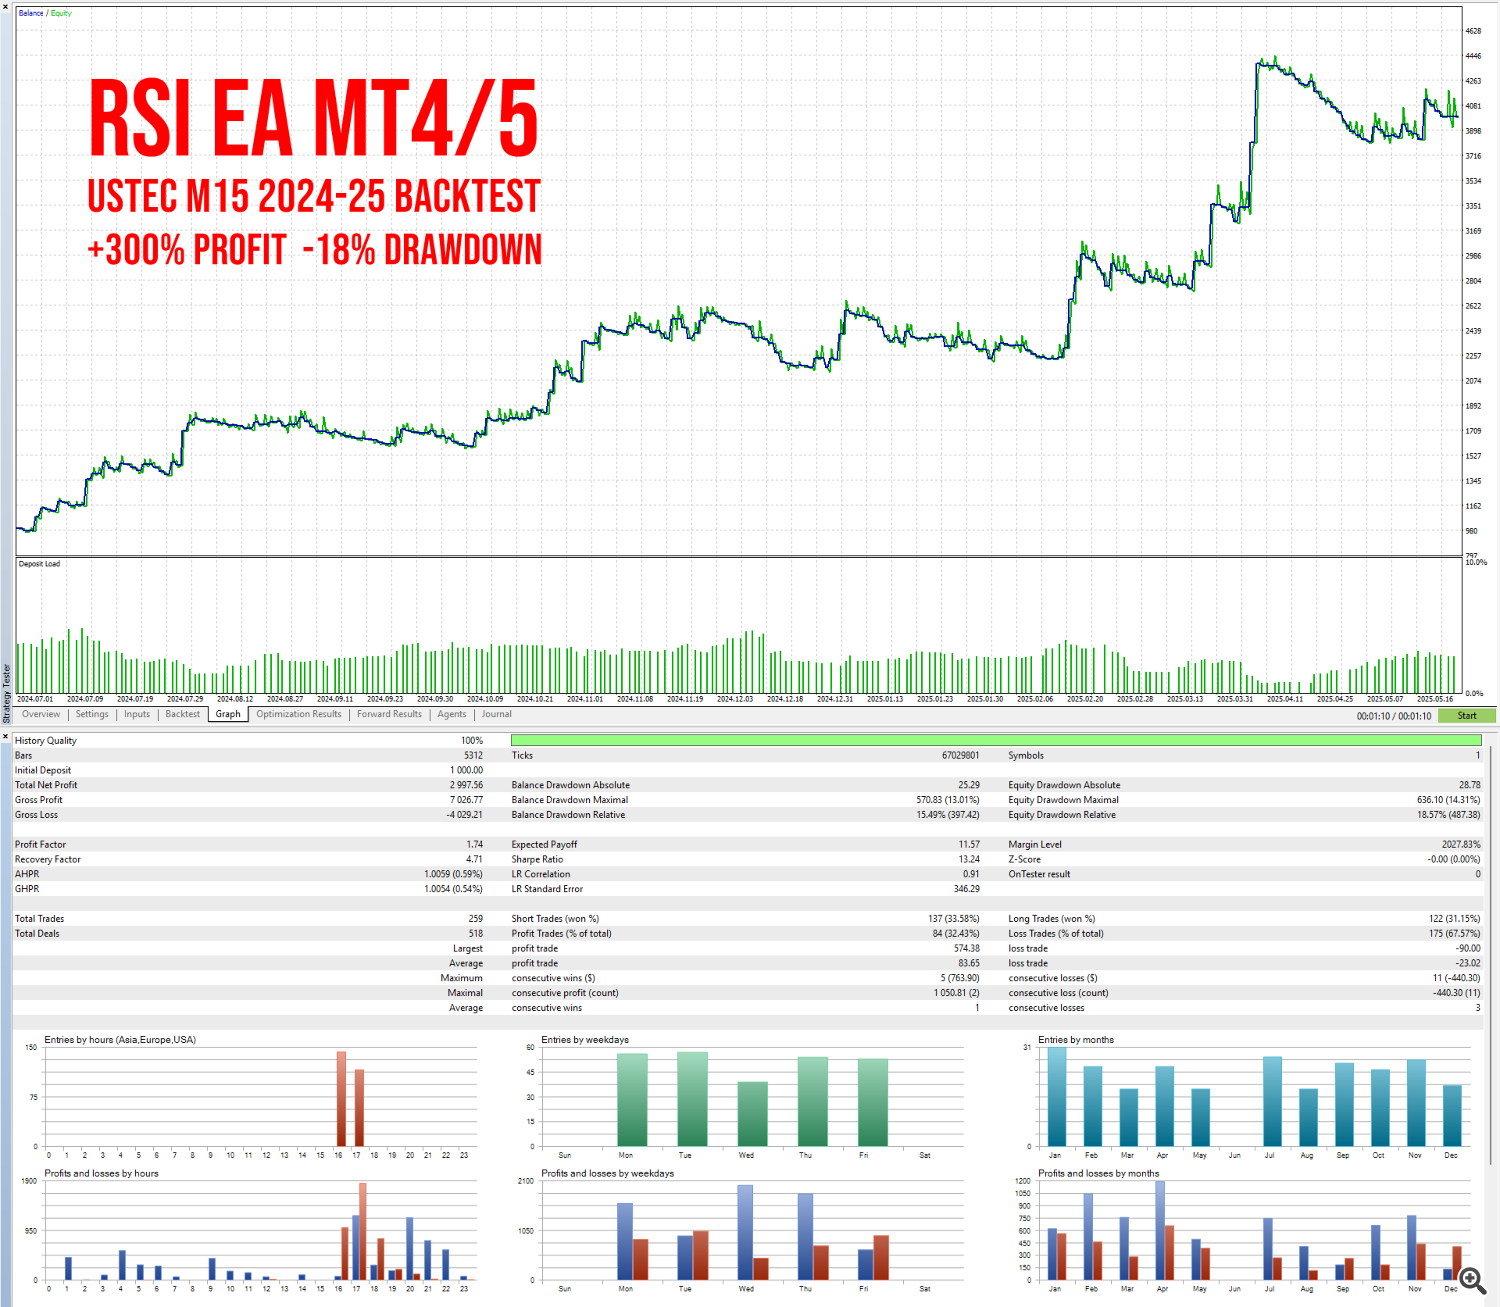The height and width of the screenshot is (1307, 1500).
Task: View the Journal tab
Action: pyautogui.click(x=497, y=714)
